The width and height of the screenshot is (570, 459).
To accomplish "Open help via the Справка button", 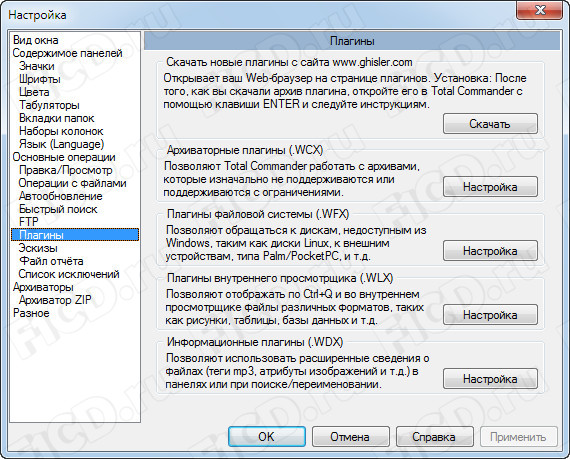I will 434,436.
